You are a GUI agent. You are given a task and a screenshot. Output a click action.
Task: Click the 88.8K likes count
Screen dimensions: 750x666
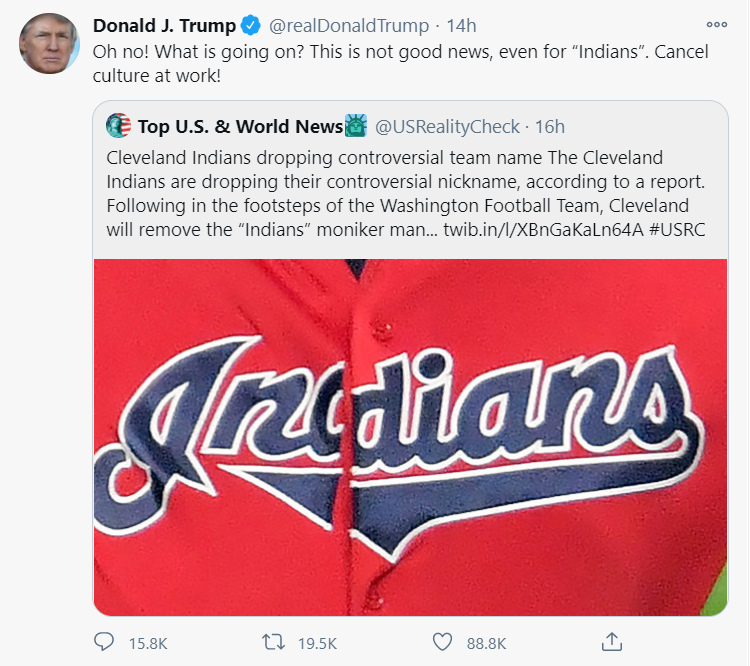click(486, 644)
